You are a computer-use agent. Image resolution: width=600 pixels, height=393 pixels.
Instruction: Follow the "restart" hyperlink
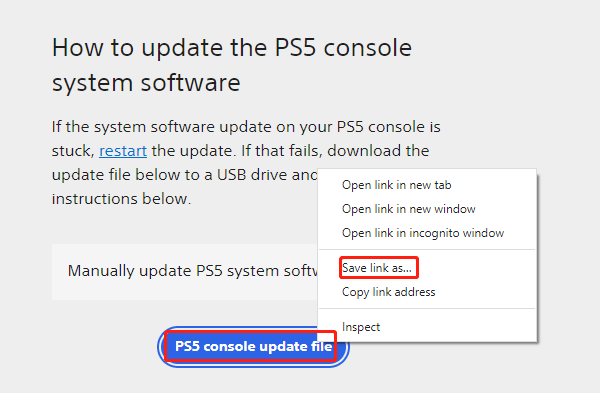click(x=123, y=151)
